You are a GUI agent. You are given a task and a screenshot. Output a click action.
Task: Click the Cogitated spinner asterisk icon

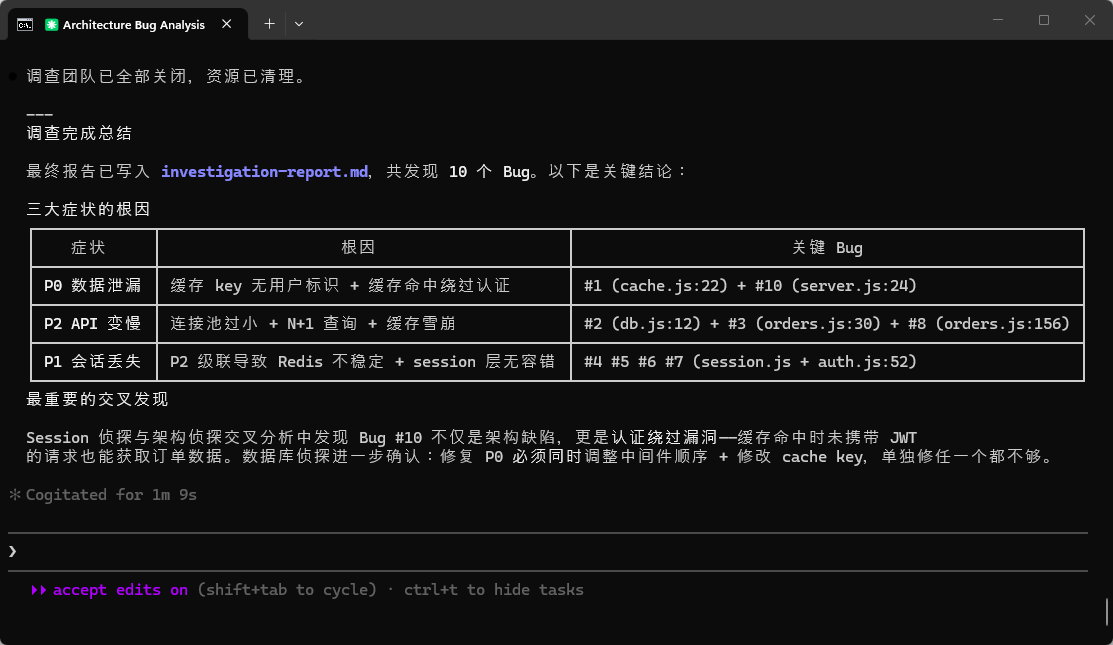[x=14, y=495]
